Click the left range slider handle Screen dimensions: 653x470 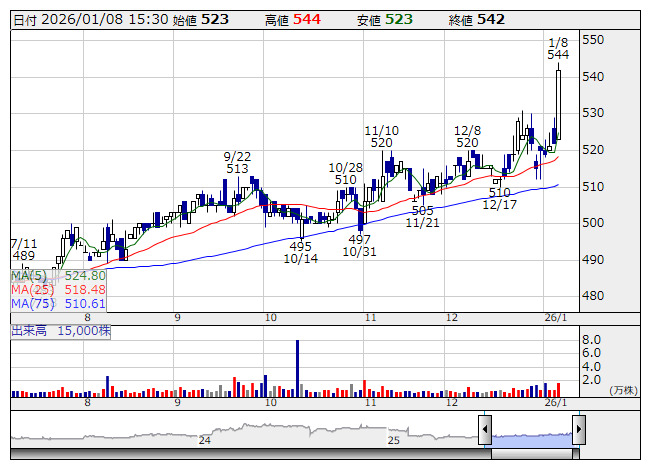click(x=485, y=431)
